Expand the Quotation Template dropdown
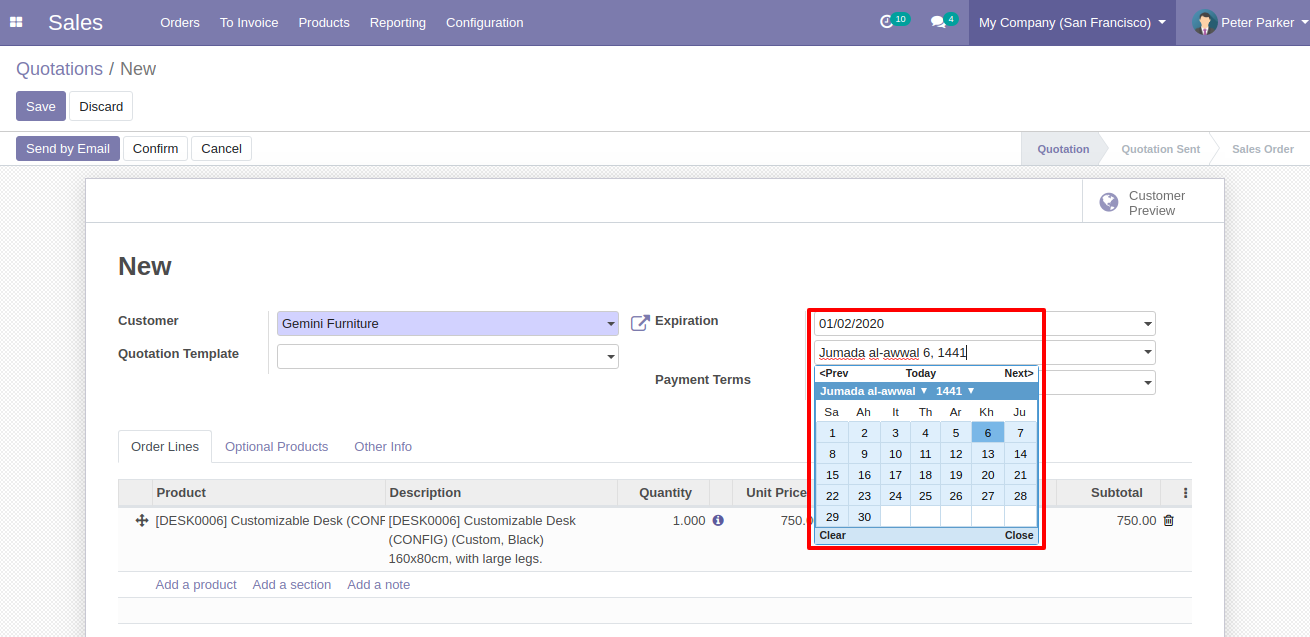 611,357
